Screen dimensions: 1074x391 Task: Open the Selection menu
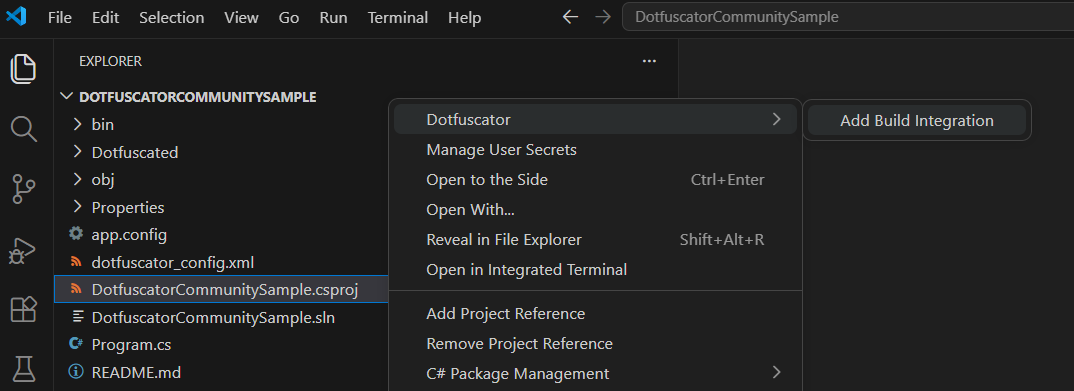pyautogui.click(x=171, y=17)
